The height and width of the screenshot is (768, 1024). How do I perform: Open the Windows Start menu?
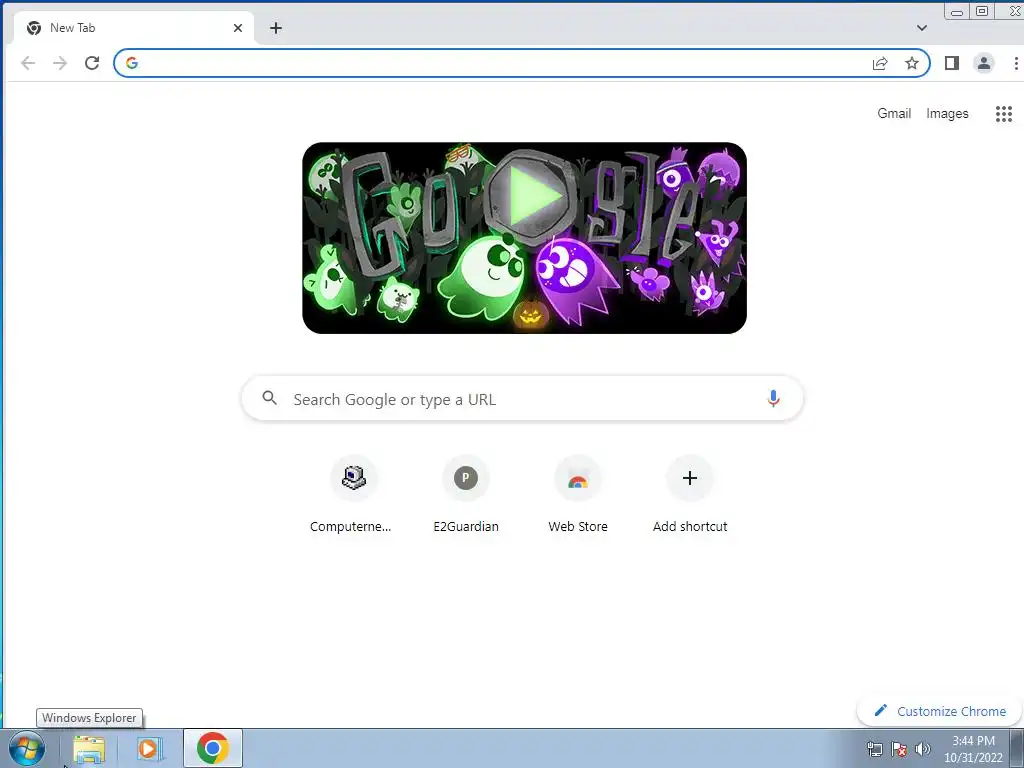(27, 748)
